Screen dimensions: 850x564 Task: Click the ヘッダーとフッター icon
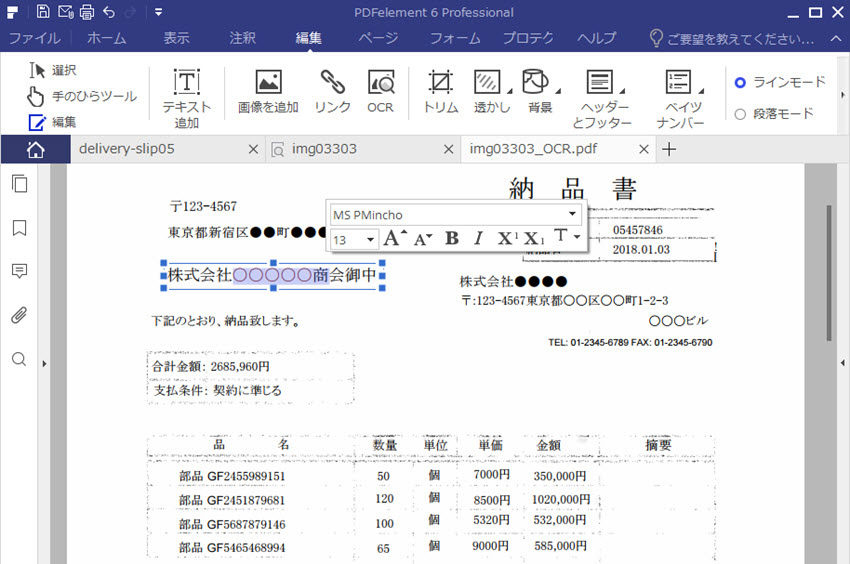(600, 82)
